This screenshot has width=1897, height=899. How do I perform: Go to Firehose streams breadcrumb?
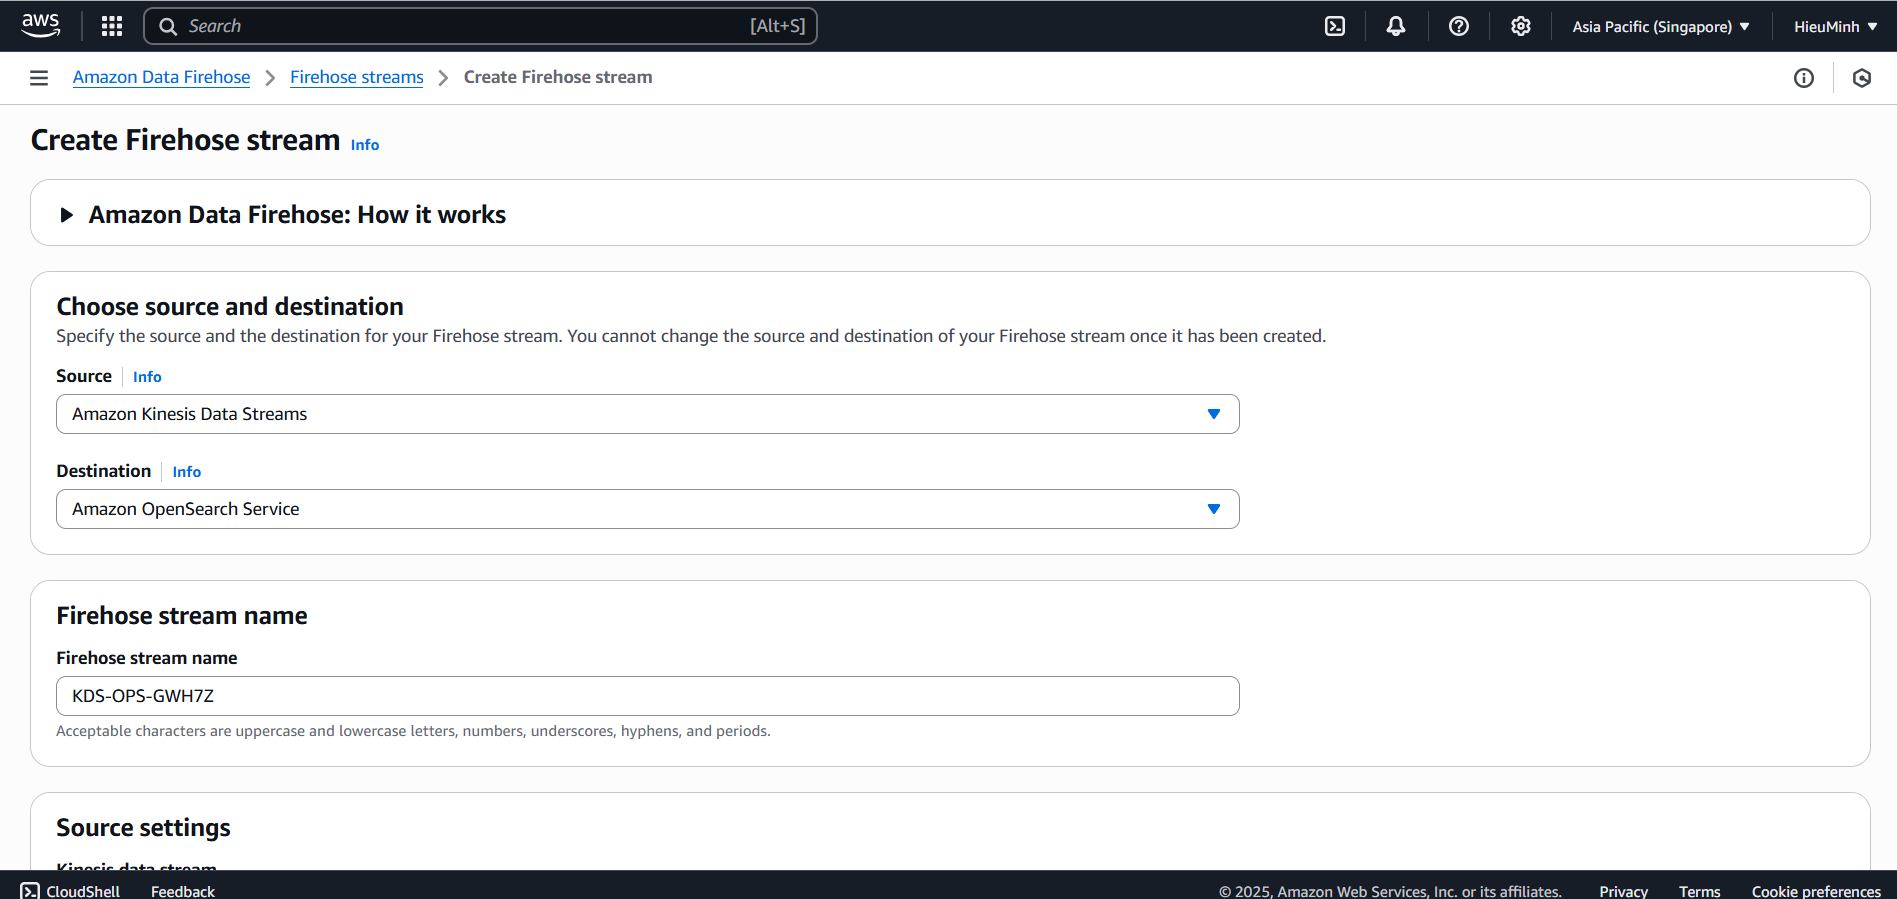pos(357,77)
